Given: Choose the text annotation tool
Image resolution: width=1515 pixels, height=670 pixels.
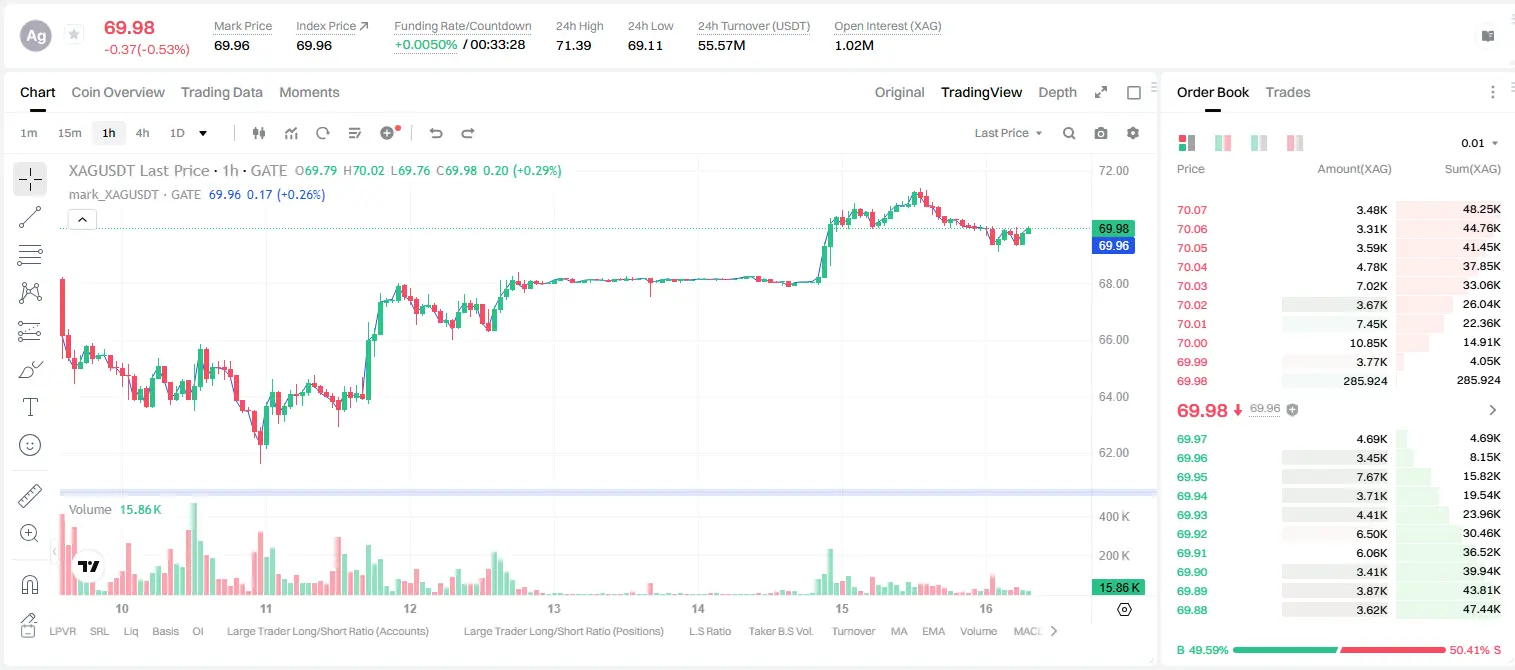Looking at the screenshot, I should pyautogui.click(x=30, y=407).
